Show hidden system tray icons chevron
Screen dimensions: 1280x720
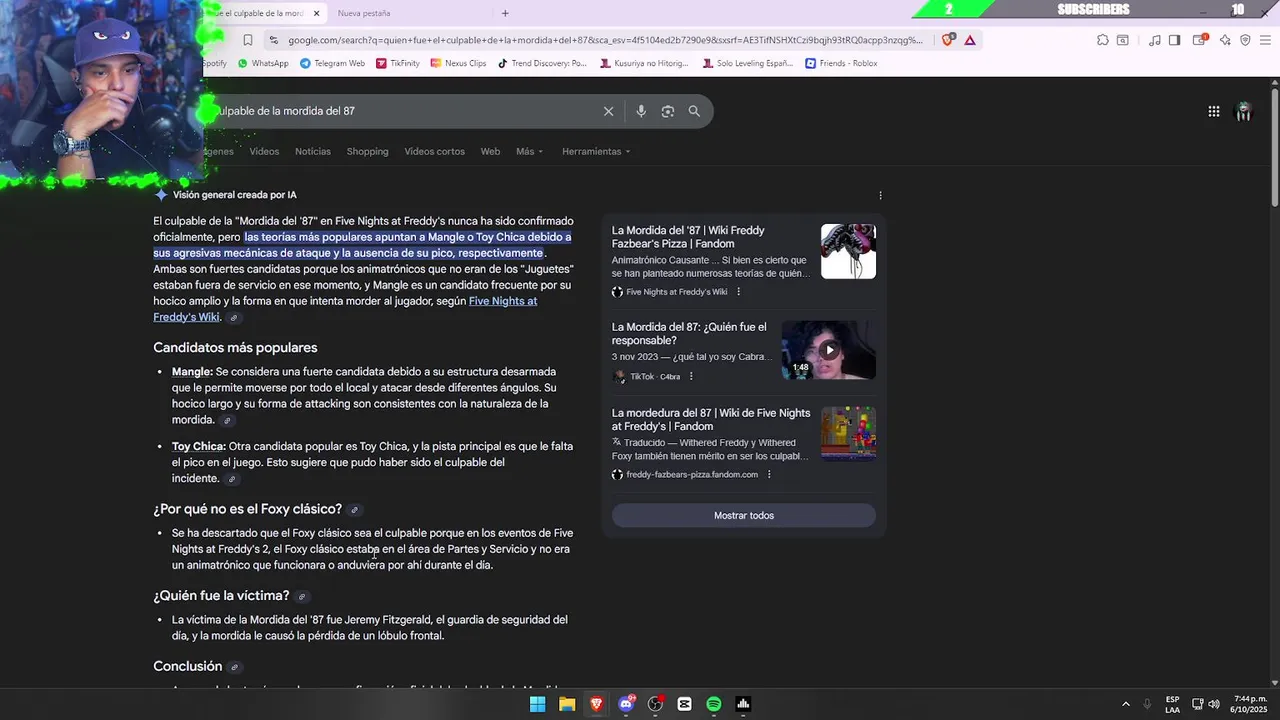click(1125, 704)
